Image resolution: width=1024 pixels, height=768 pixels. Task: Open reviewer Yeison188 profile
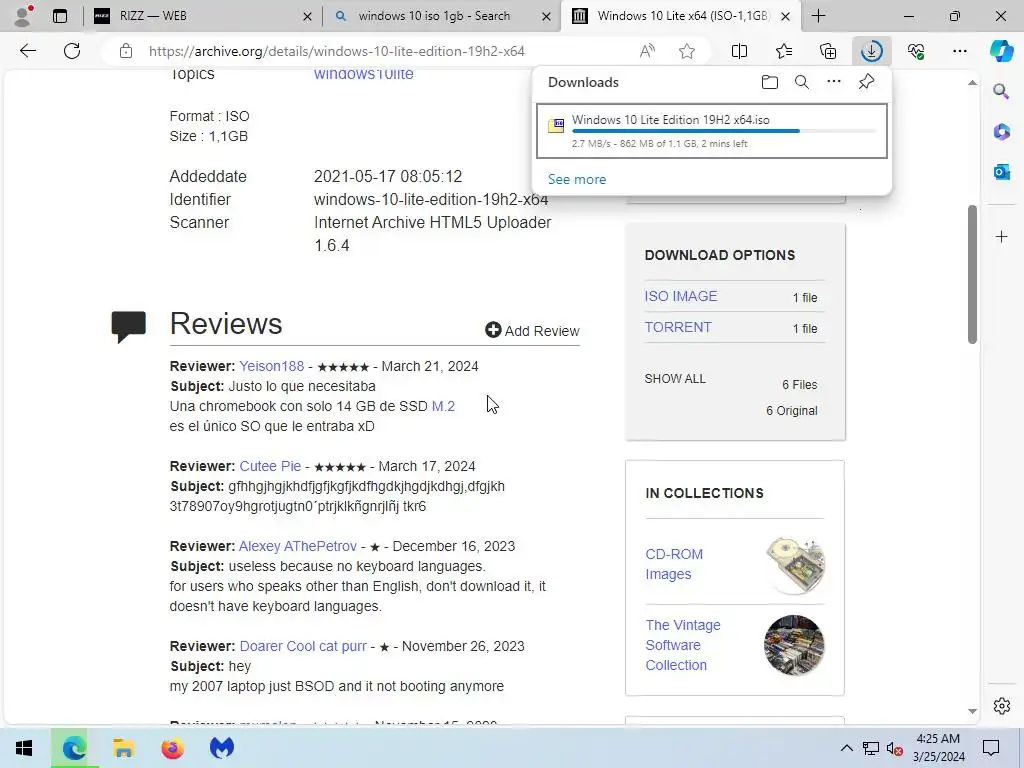point(272,366)
